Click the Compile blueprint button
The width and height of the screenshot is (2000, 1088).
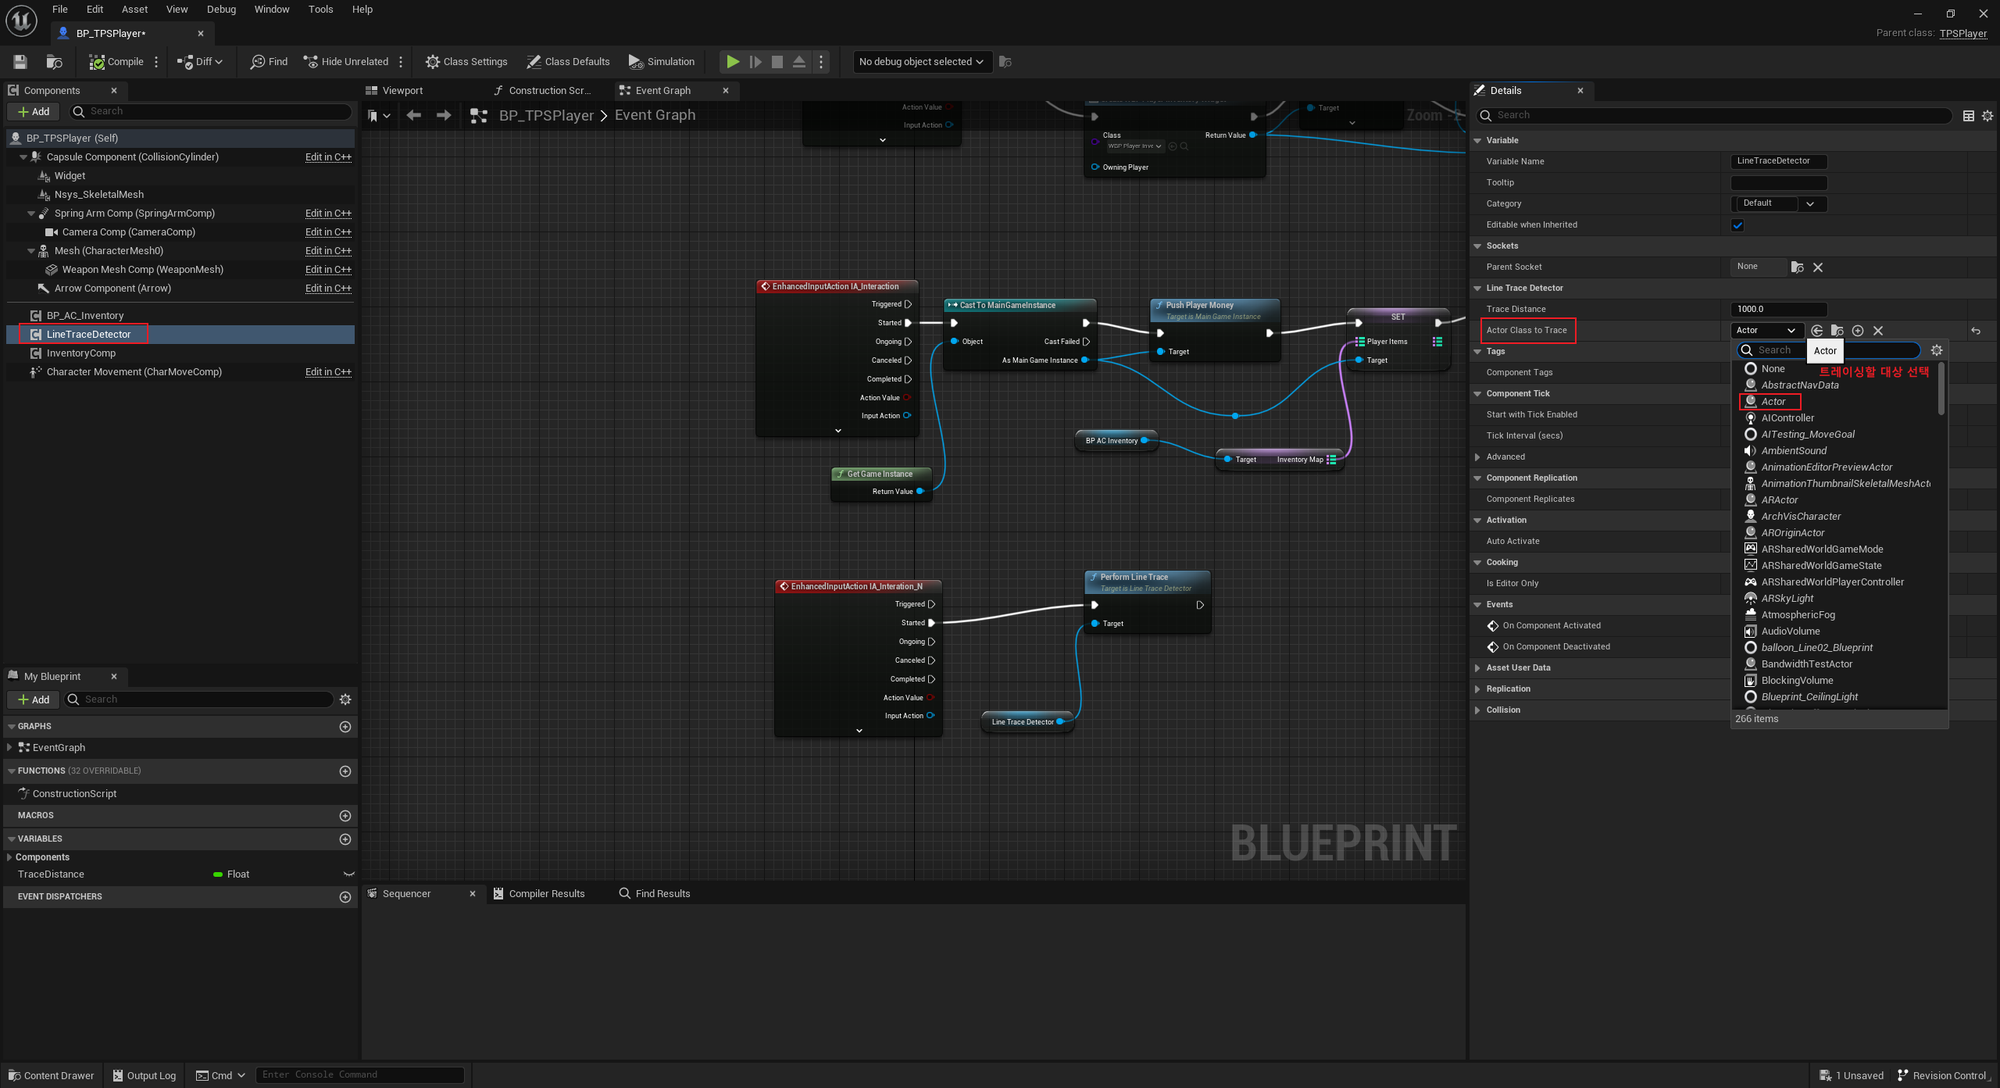coord(116,62)
